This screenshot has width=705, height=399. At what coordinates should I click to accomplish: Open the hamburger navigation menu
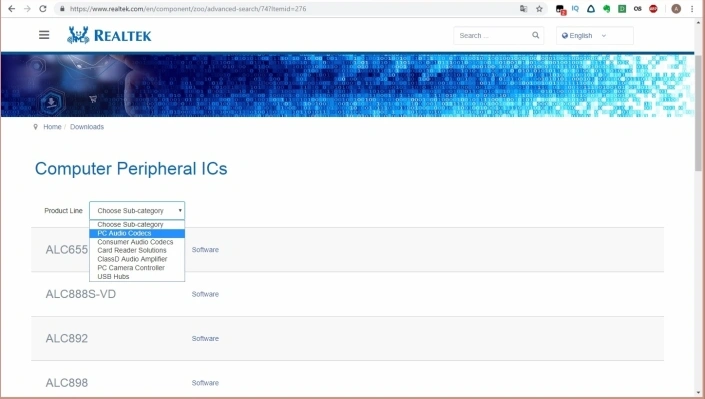(44, 35)
